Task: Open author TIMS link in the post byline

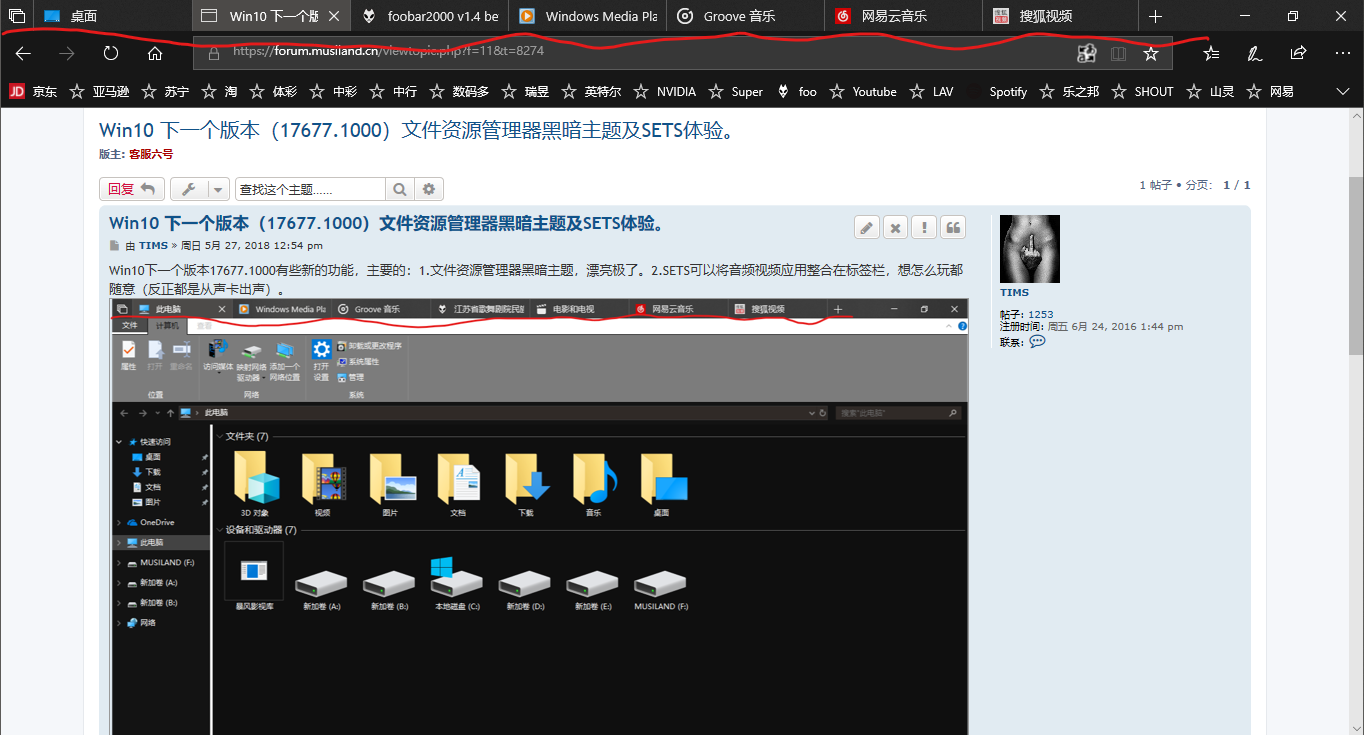Action: click(153, 245)
